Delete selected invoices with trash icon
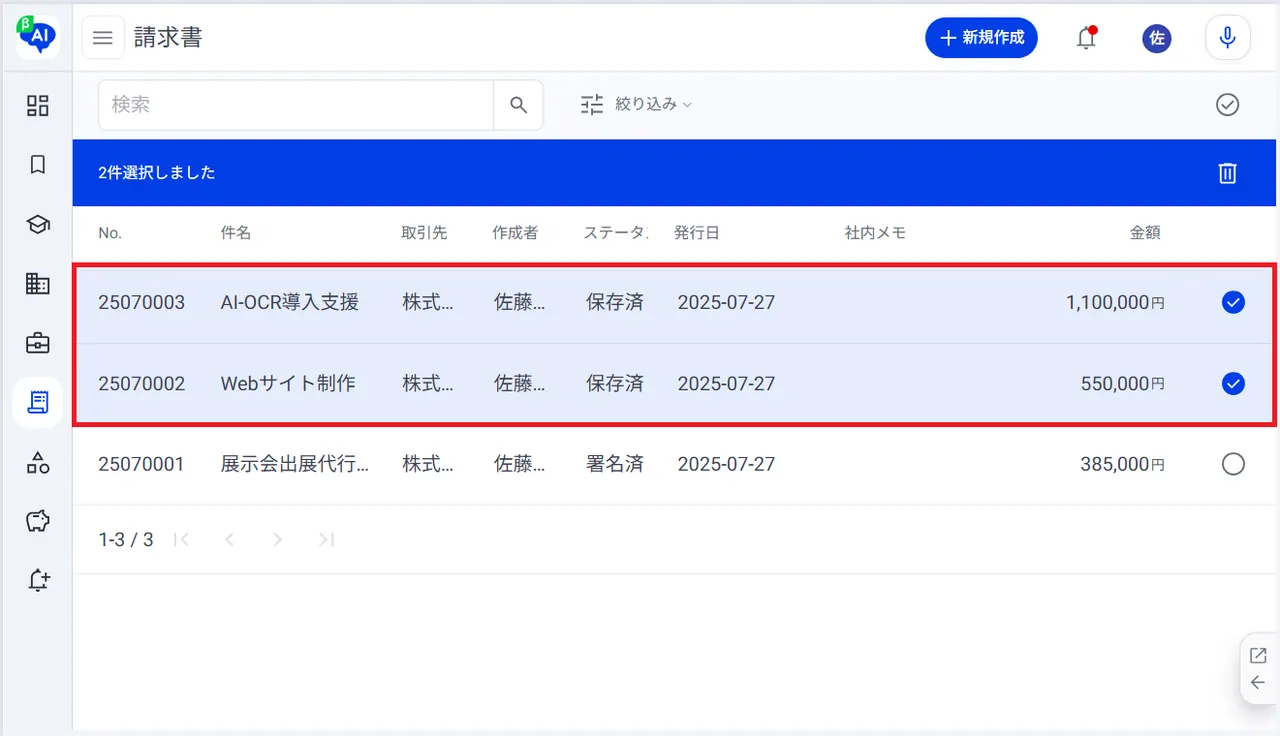This screenshot has width=1280, height=736. 1228,173
